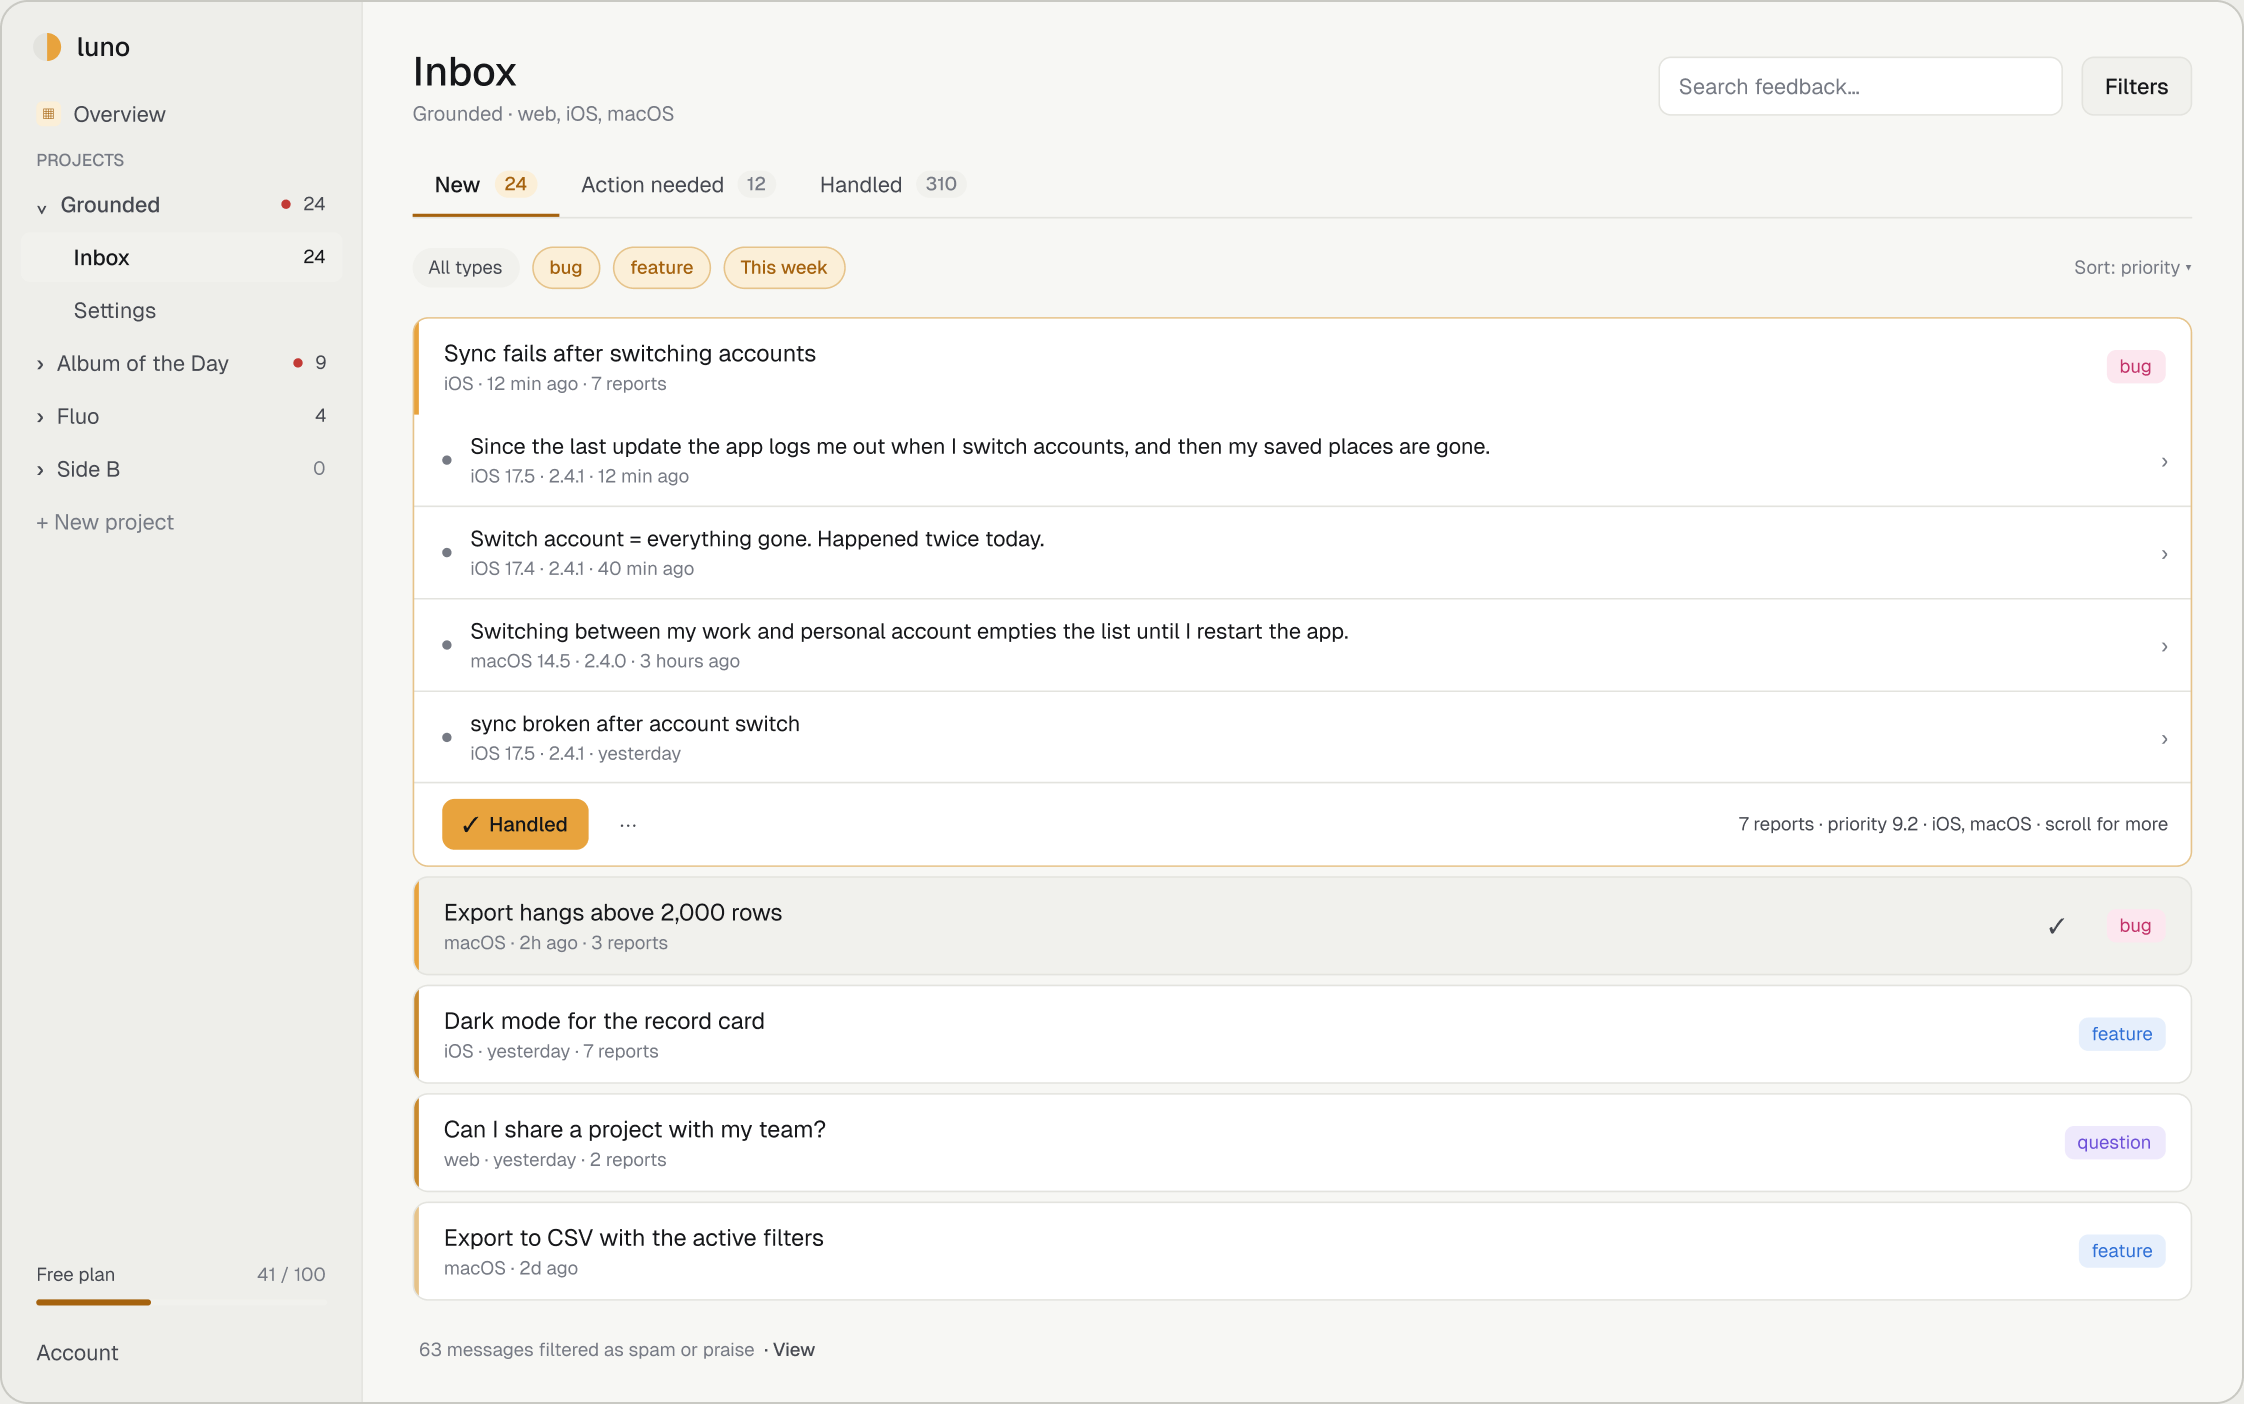Open Overview via its grid icon

(48, 114)
